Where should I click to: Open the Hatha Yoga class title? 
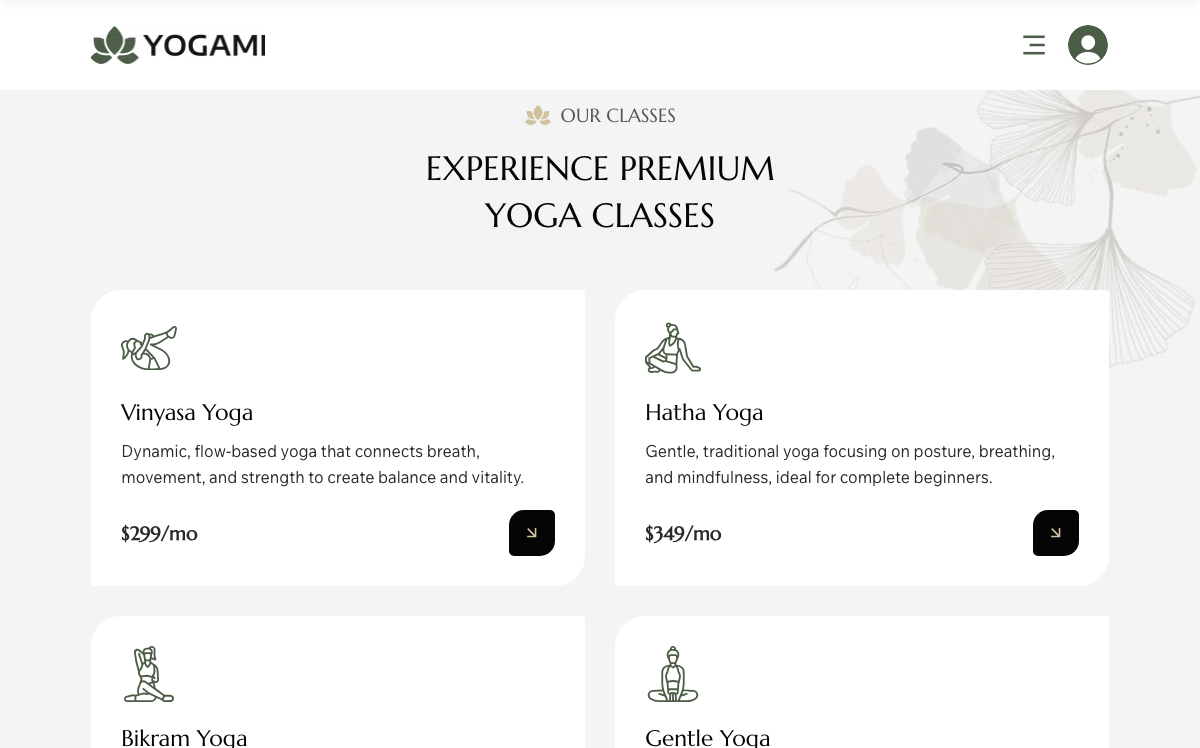[x=704, y=412]
